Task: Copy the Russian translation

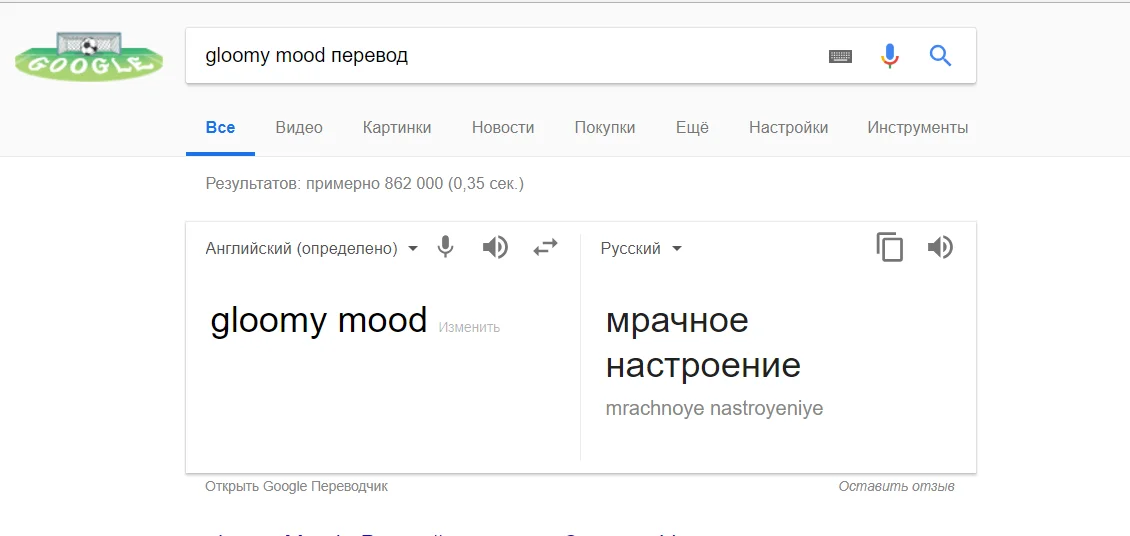Action: [x=889, y=247]
